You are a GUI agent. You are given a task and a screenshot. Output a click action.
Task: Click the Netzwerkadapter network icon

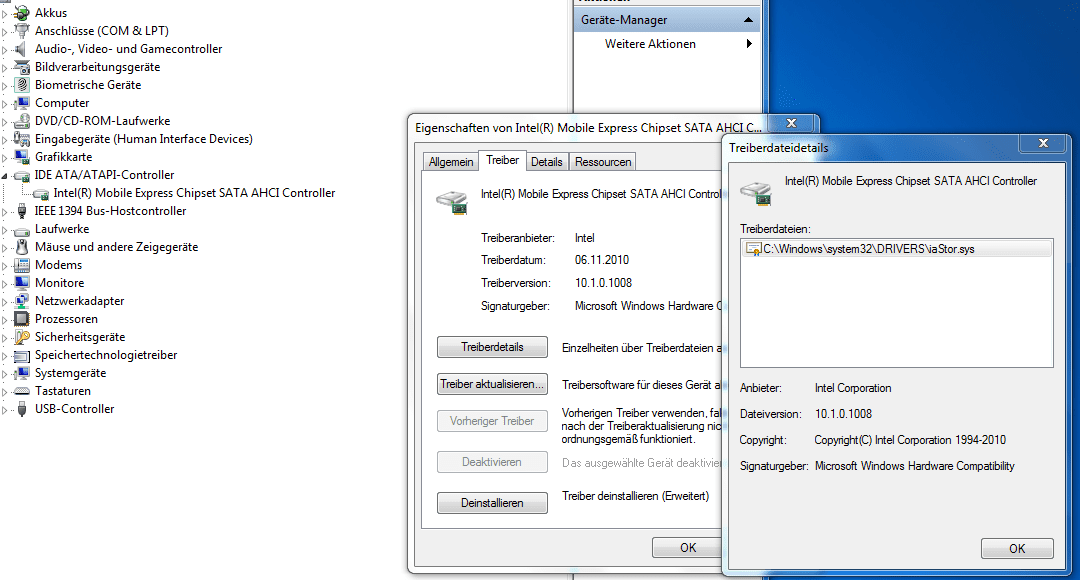point(22,301)
